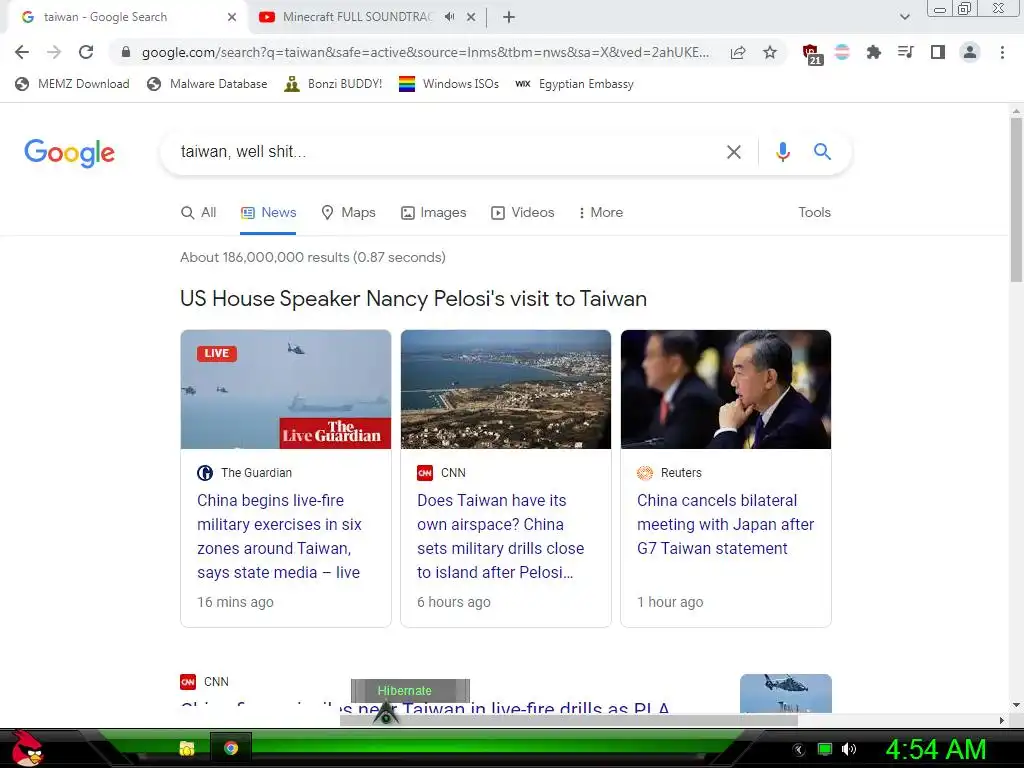This screenshot has width=1024, height=768.
Task: Open the Windows ISOs bookmark
Action: coord(449,84)
